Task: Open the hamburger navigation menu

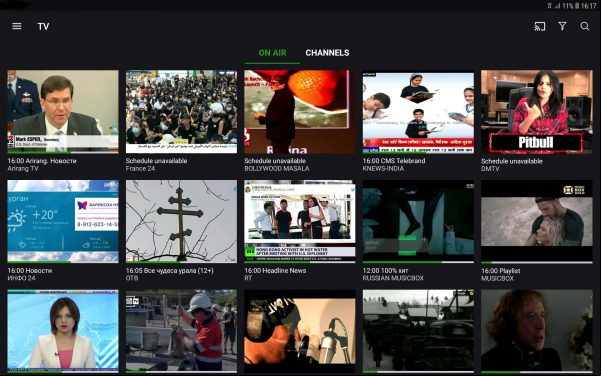Action: 17,26
